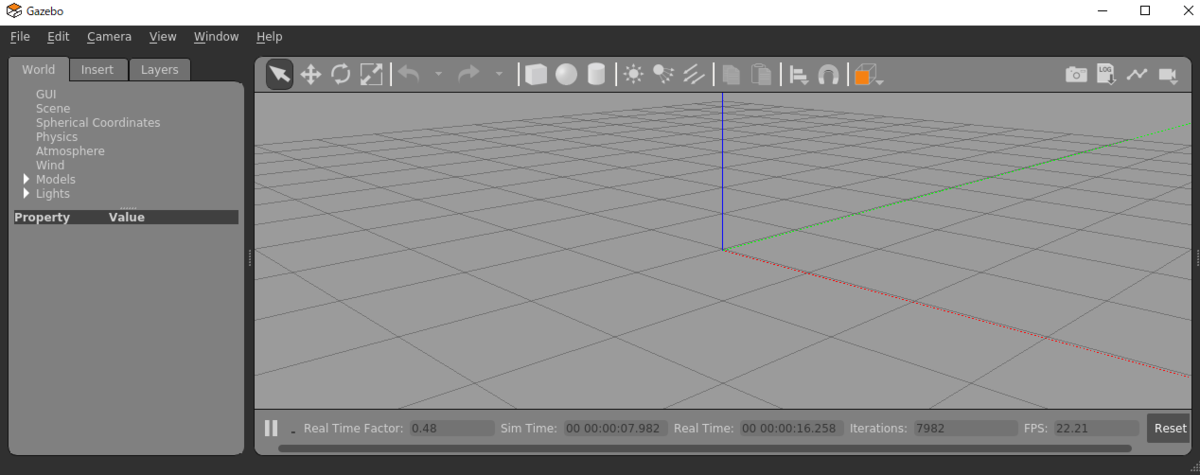Insert a box shape

pos(536,74)
